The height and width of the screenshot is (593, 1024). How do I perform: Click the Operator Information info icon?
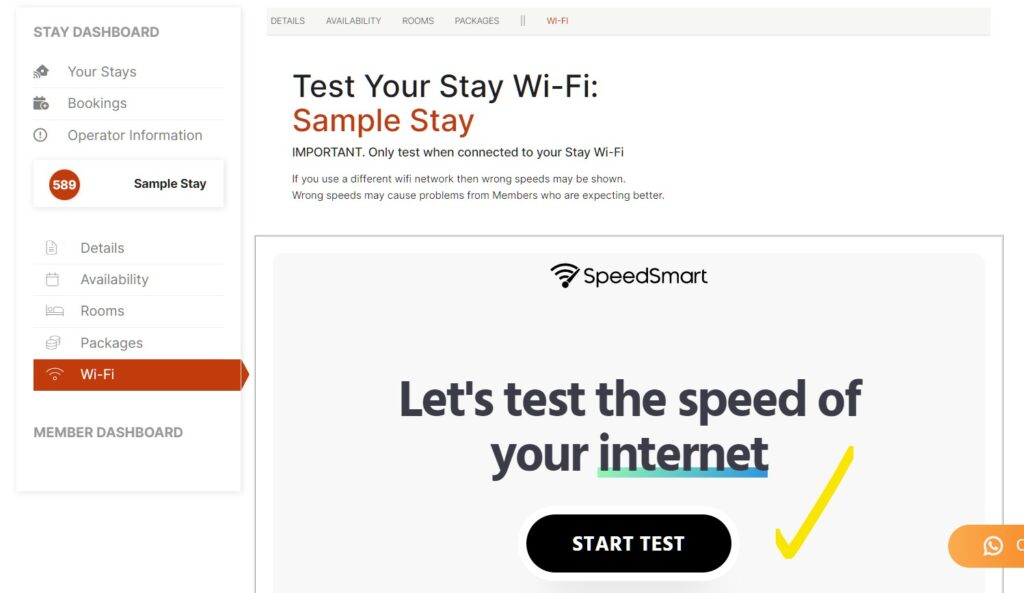41,135
